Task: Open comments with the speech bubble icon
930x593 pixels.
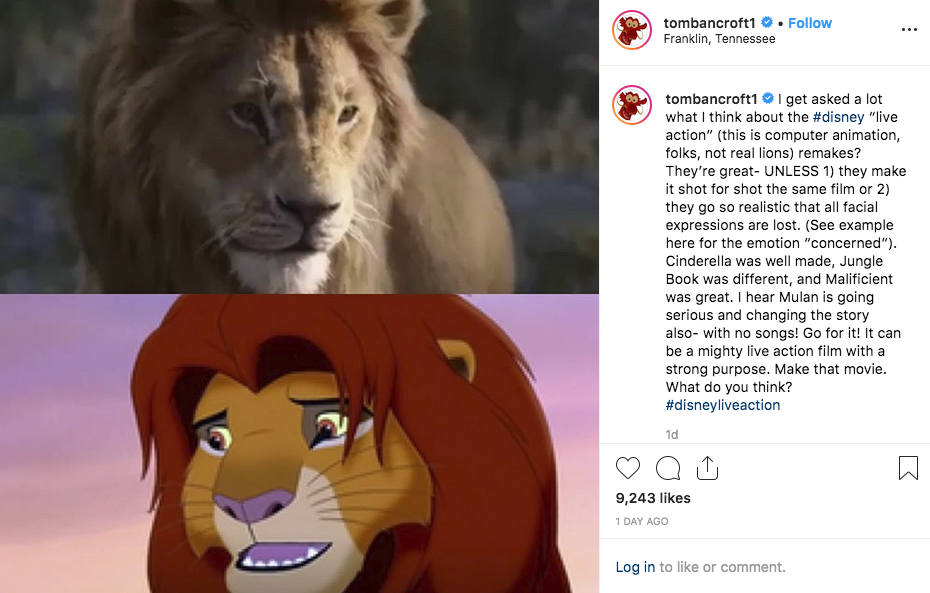Action: pyautogui.click(x=668, y=468)
